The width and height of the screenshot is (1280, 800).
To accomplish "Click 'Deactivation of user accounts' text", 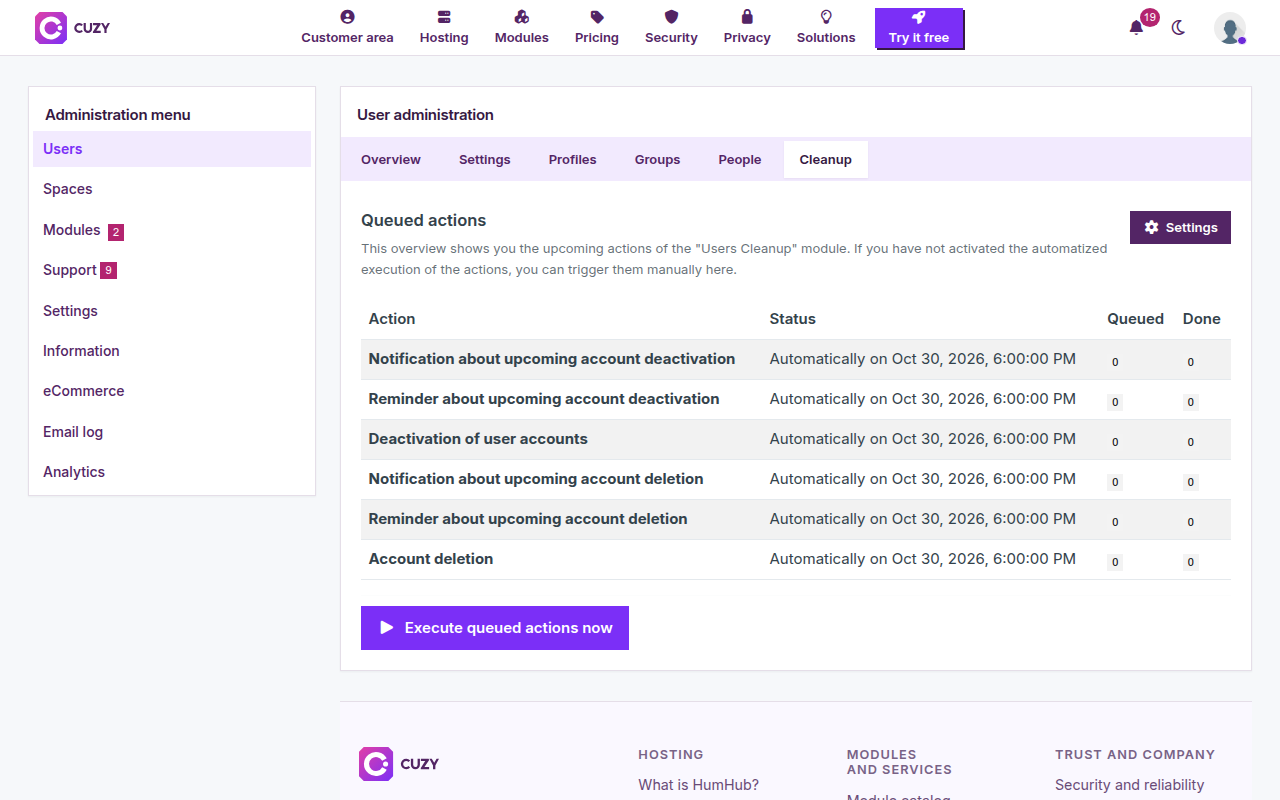I will pyautogui.click(x=478, y=439).
